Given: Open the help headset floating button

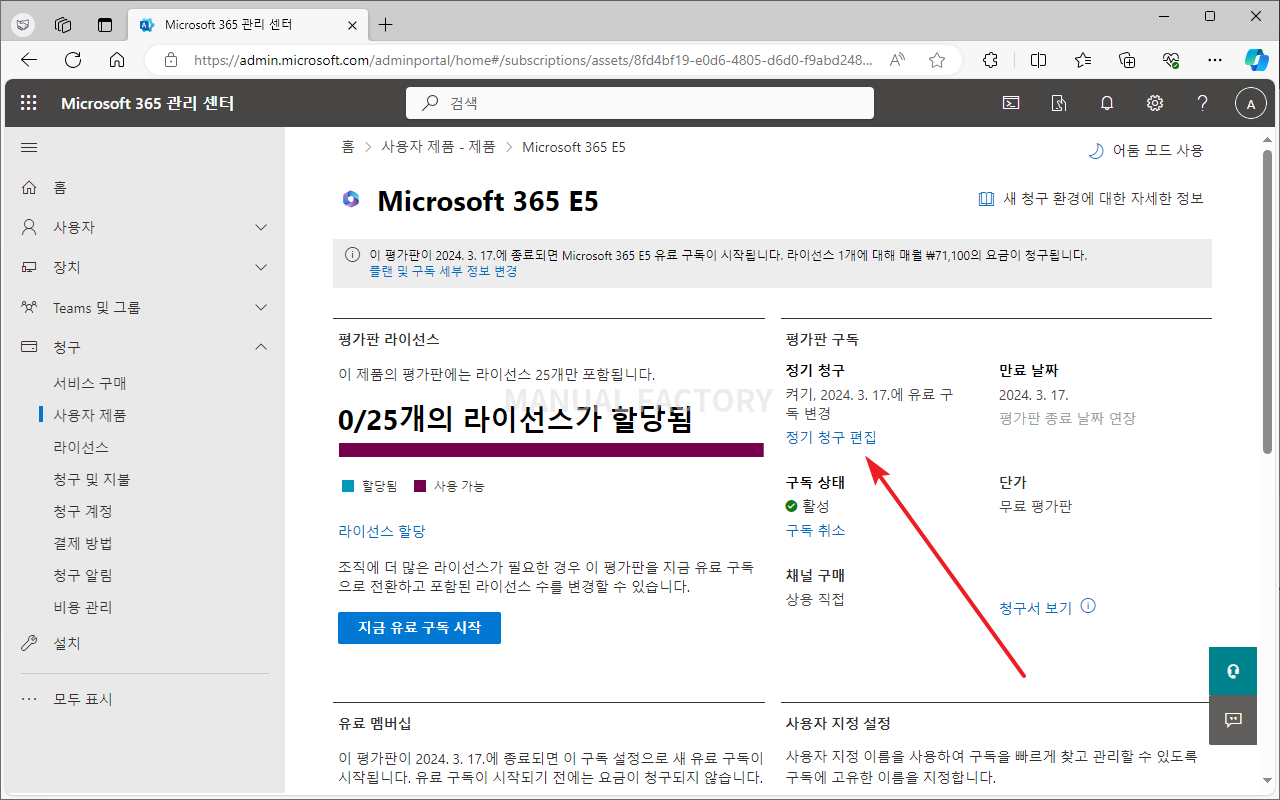Looking at the screenshot, I should pyautogui.click(x=1233, y=671).
